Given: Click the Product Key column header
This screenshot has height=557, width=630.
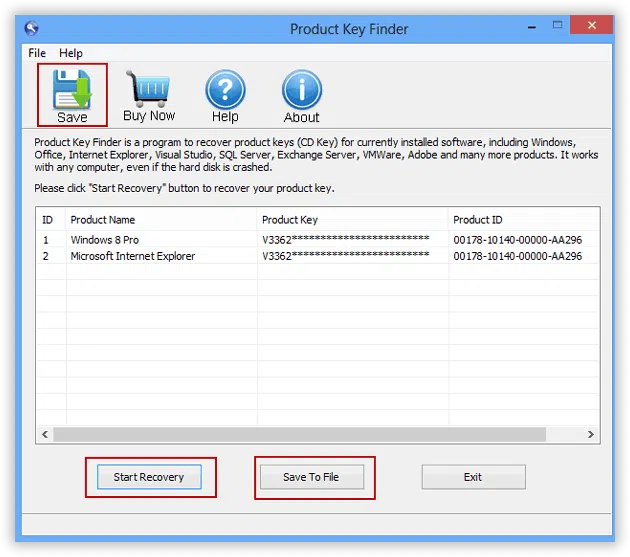Looking at the screenshot, I should pyautogui.click(x=350, y=219).
